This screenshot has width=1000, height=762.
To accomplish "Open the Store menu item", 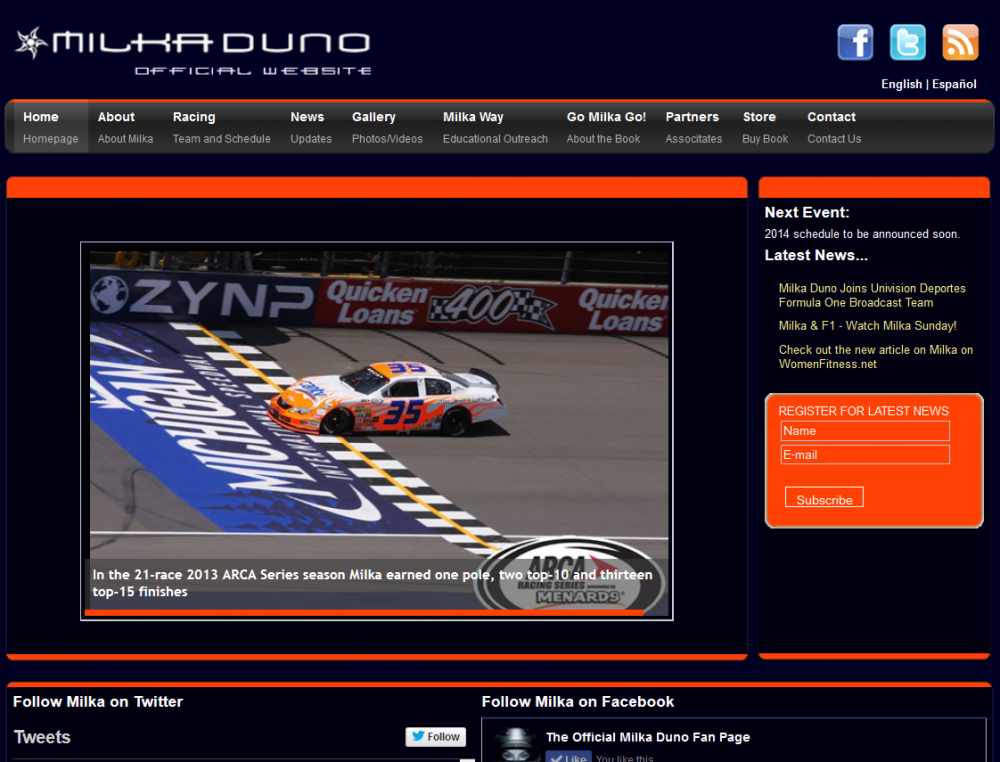I will click(765, 127).
